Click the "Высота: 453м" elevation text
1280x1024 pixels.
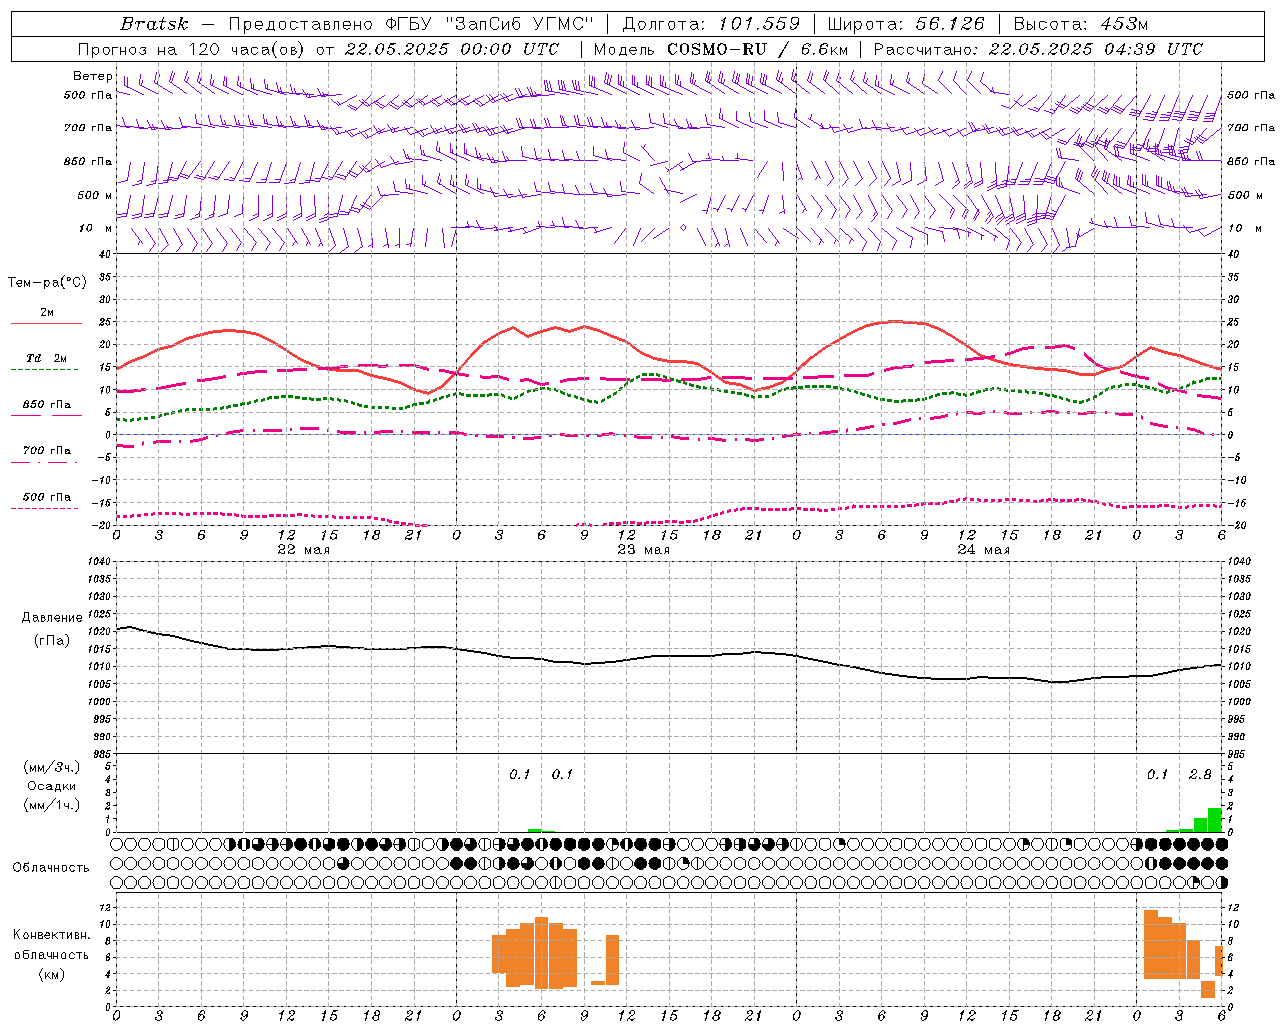(x=1081, y=23)
